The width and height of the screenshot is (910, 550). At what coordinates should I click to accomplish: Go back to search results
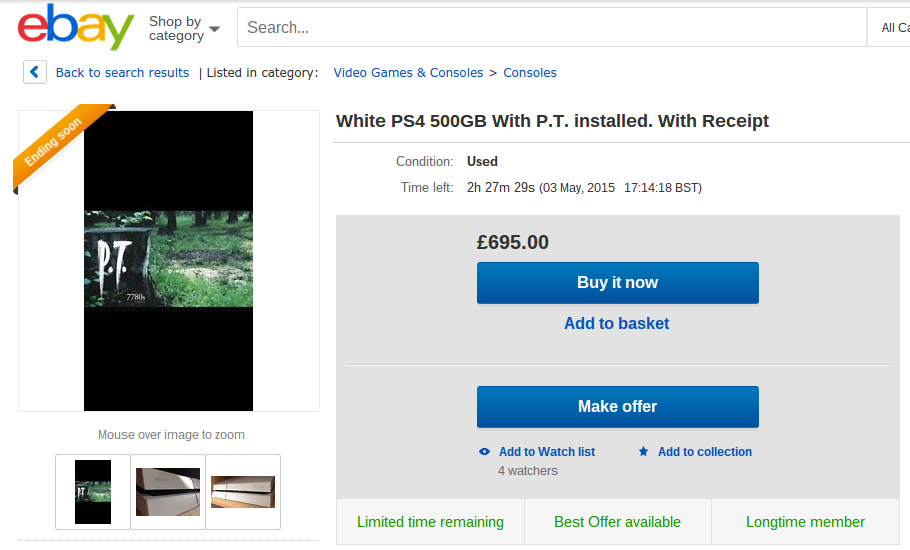122,72
